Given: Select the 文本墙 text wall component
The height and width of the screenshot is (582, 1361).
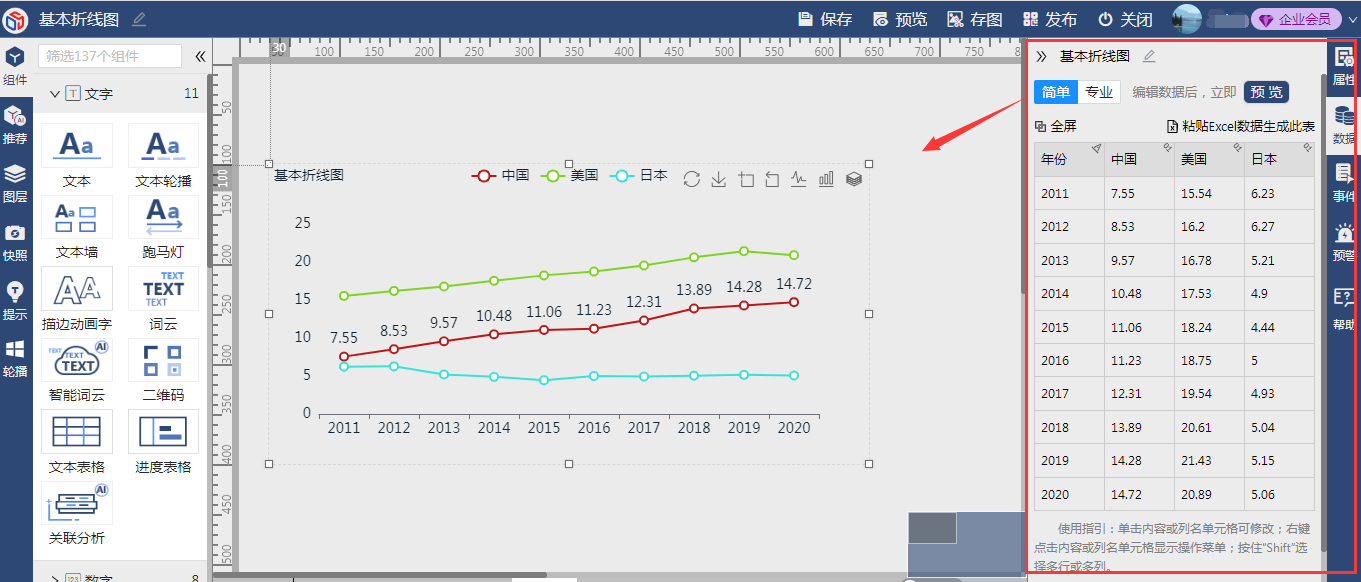Looking at the screenshot, I should click(77, 227).
